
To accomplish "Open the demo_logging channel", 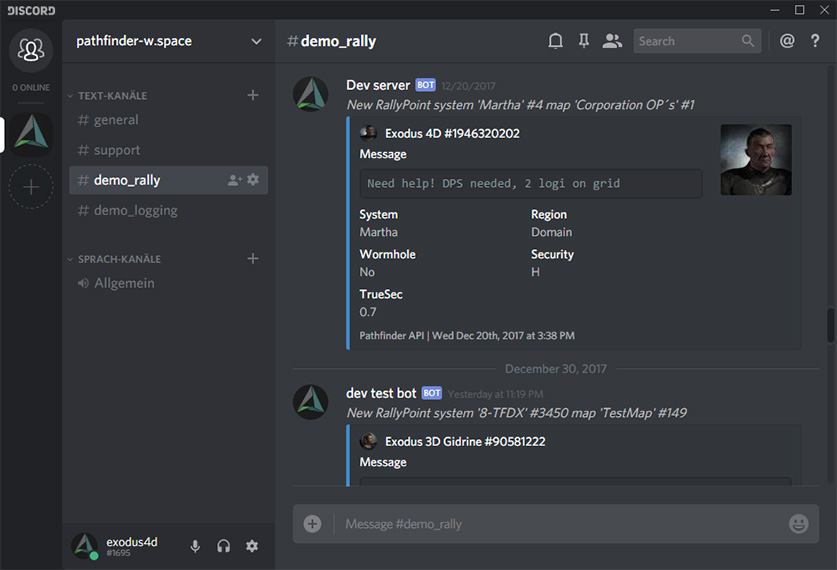I will pos(135,210).
